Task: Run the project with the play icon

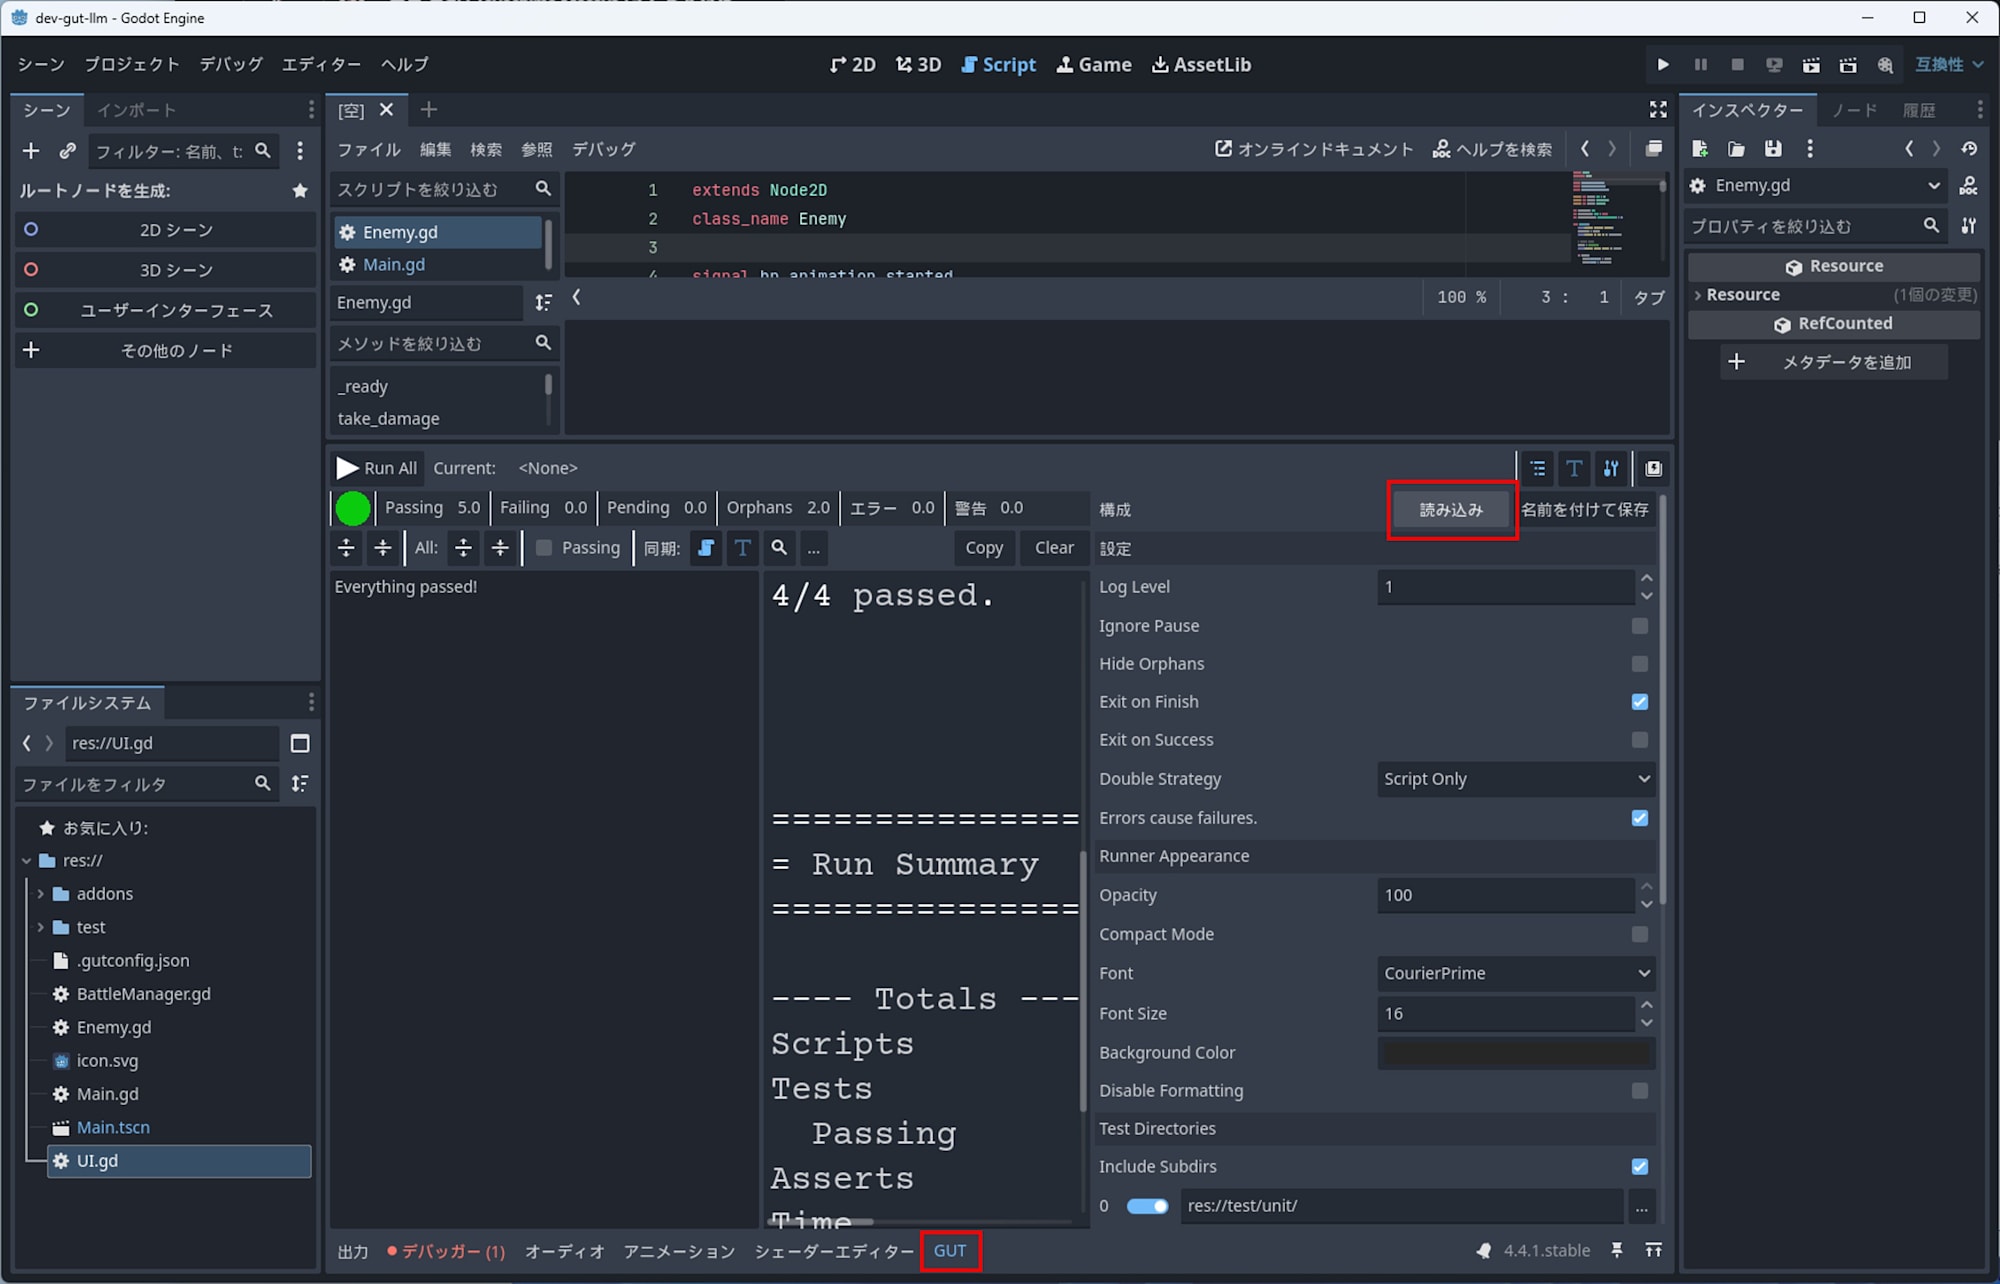Action: [x=1663, y=64]
